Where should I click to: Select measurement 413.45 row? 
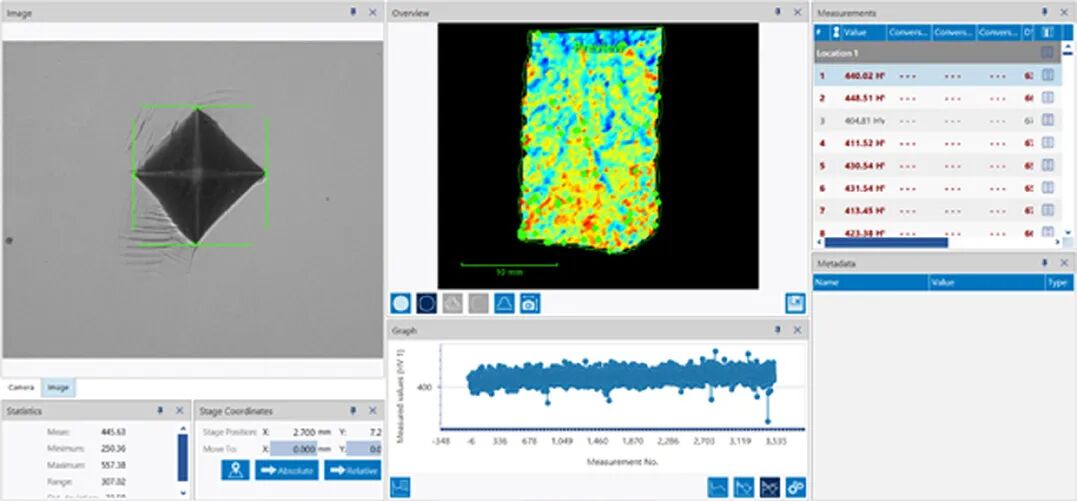(x=938, y=210)
